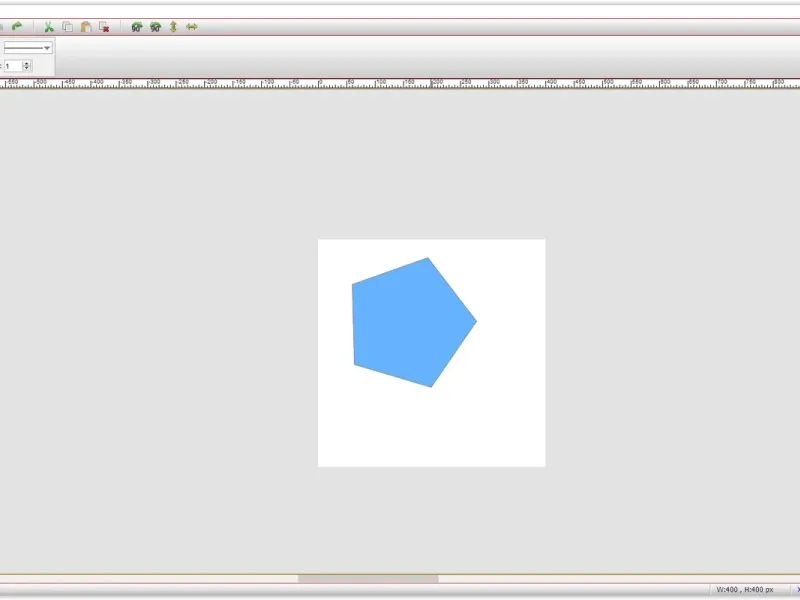Click the green Redo arrow icon
This screenshot has width=800, height=600.
[17, 26]
